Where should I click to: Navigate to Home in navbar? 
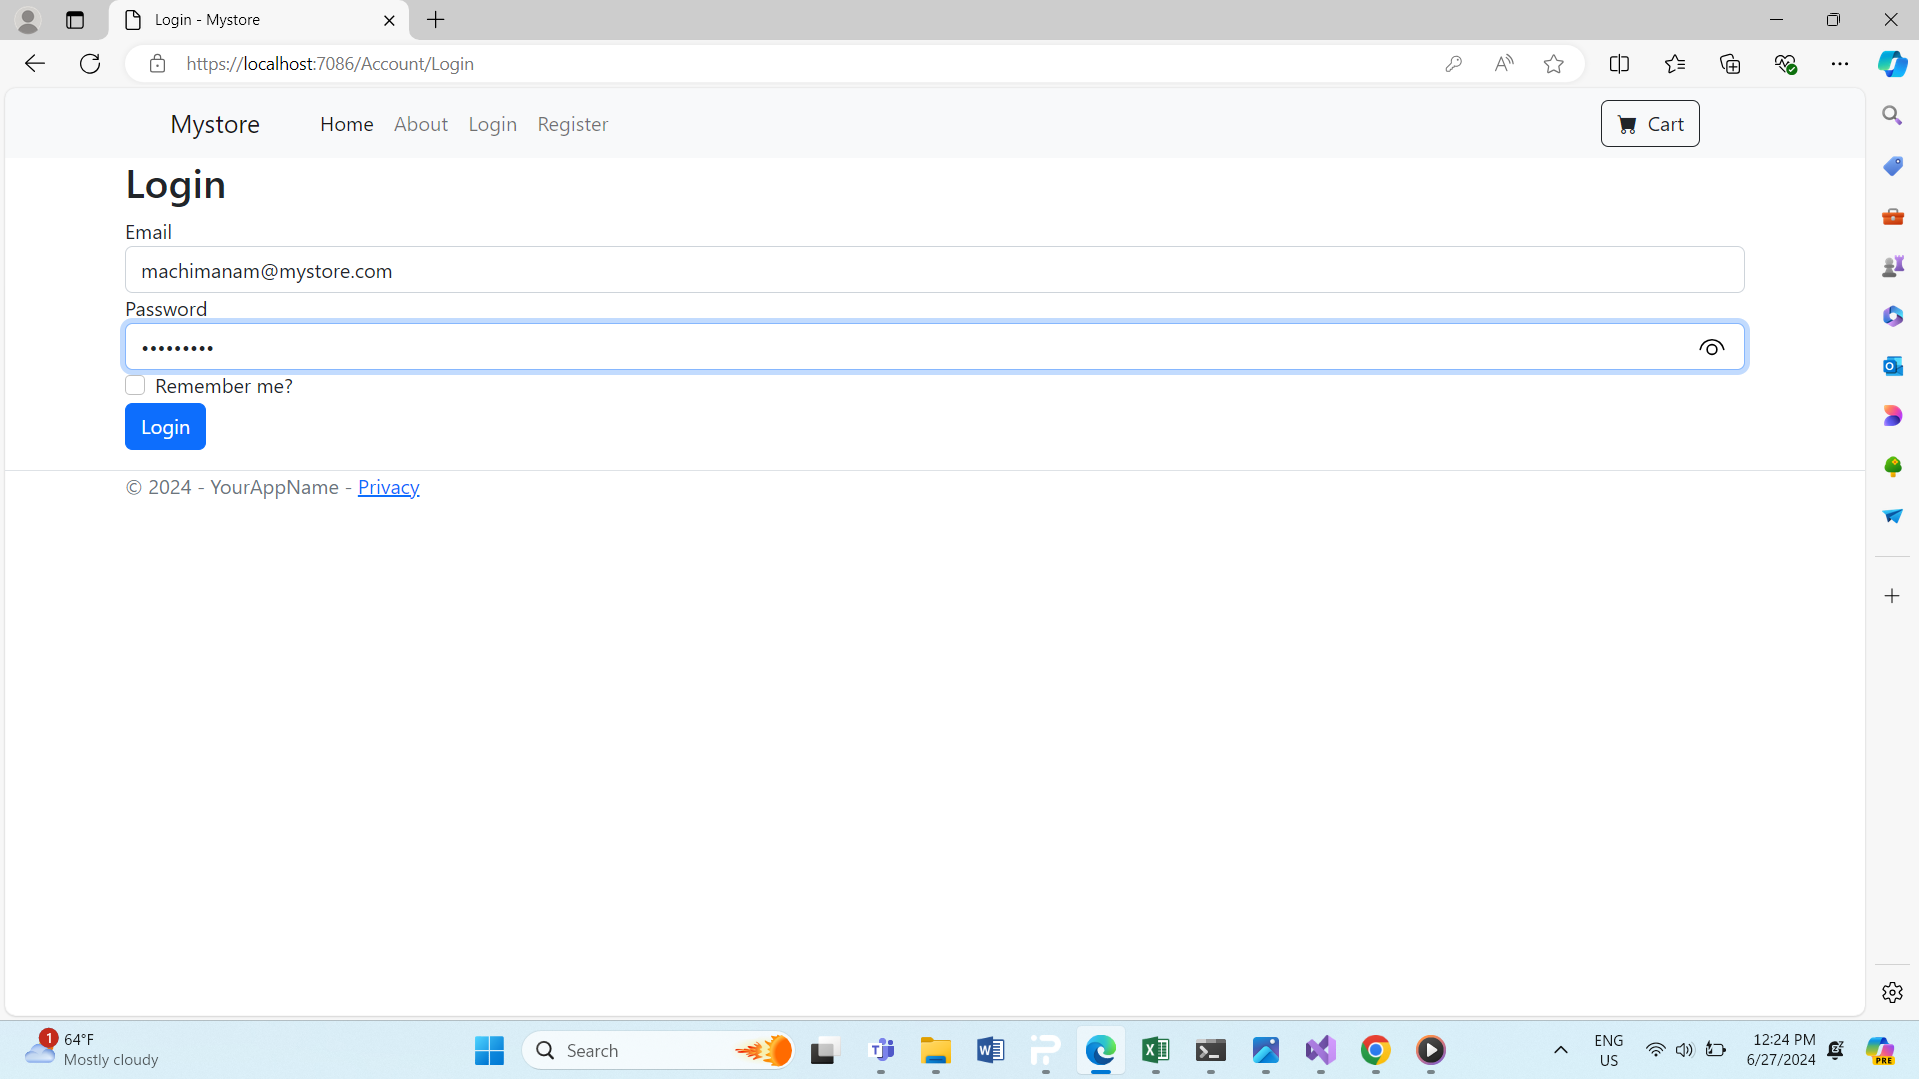346,124
